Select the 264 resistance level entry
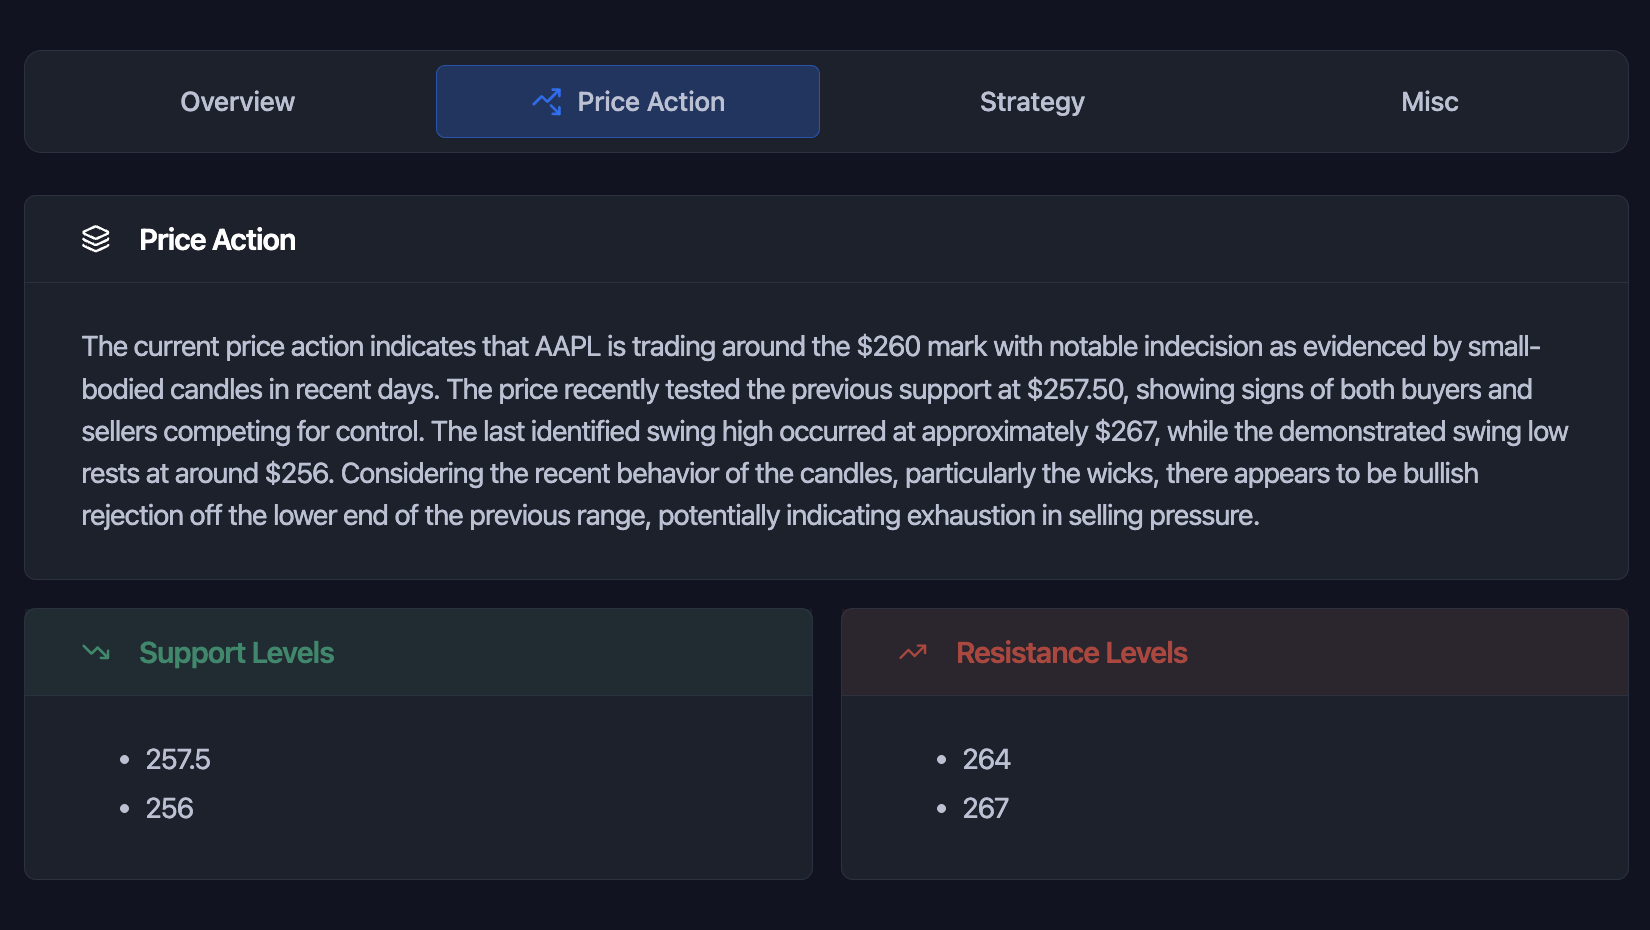 point(986,760)
